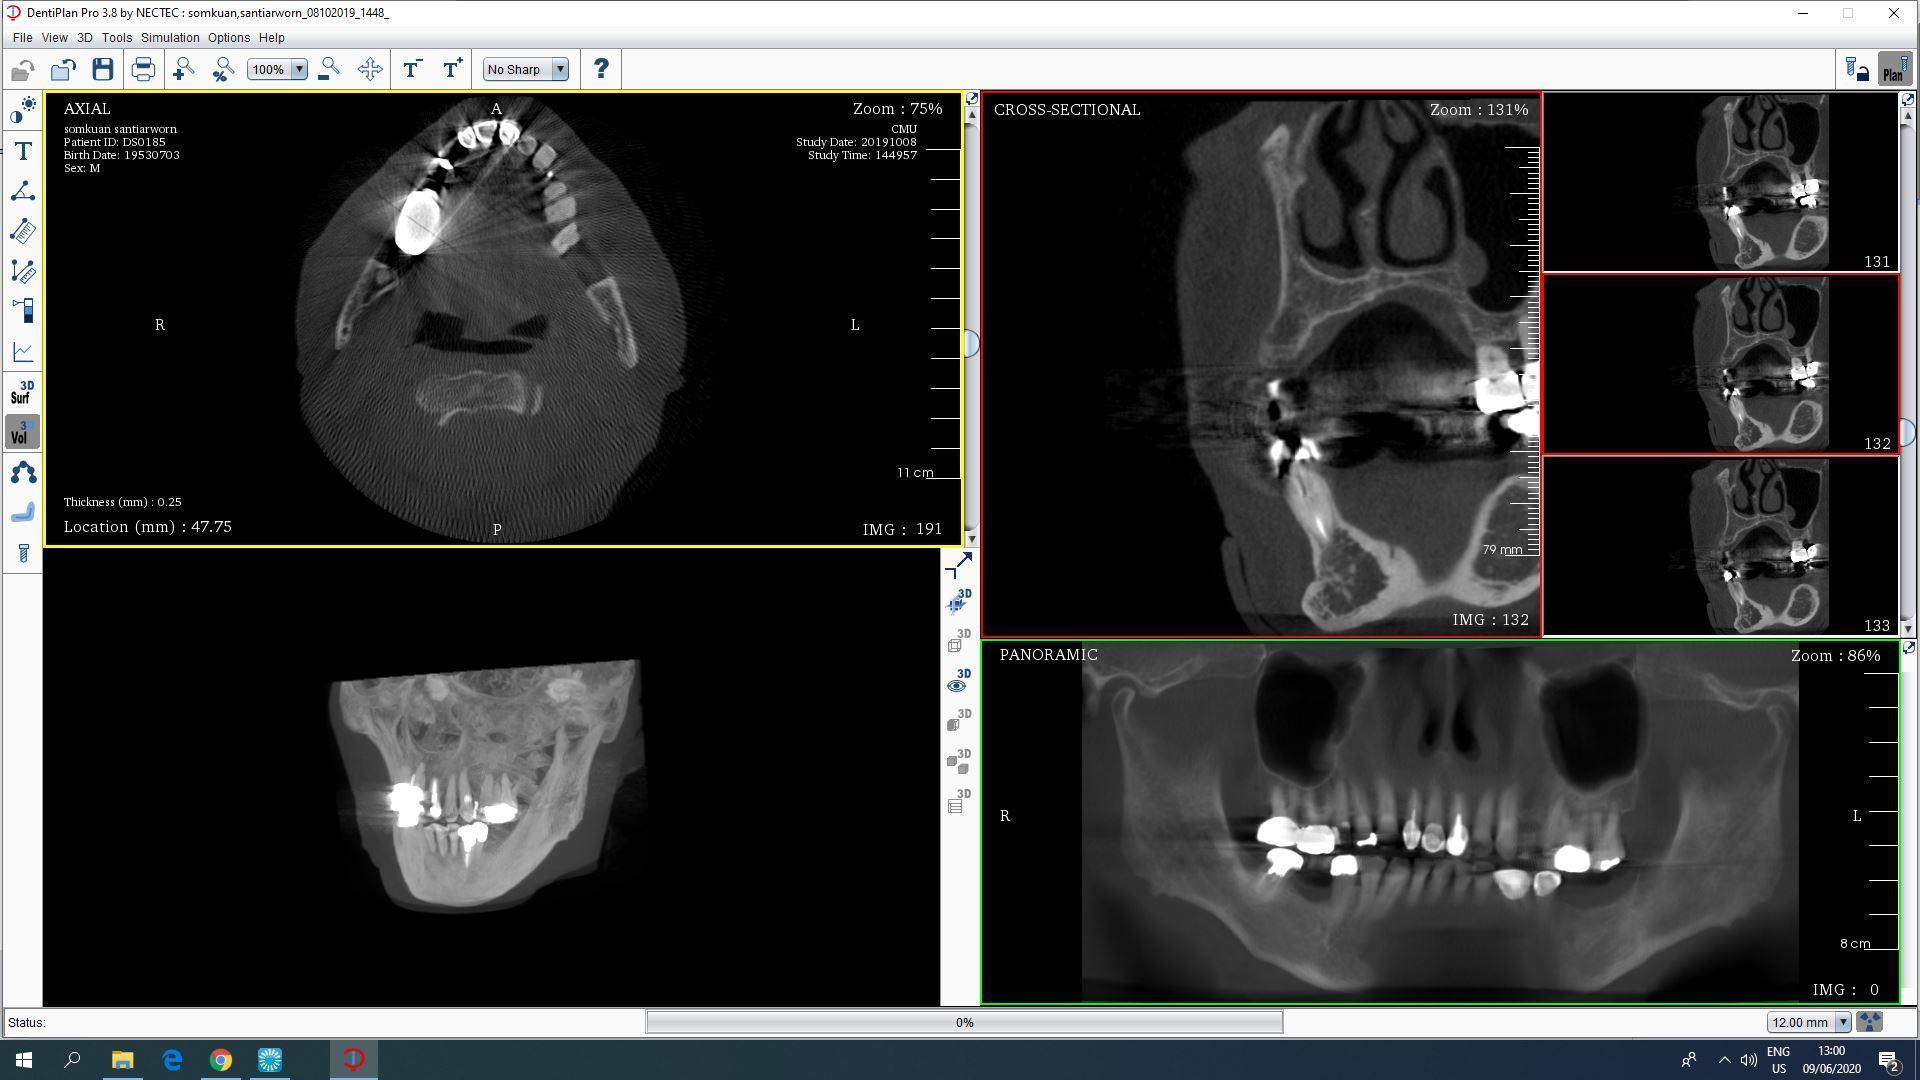Screen dimensions: 1920x1080
Task: Toggle 3D layers list option
Action: (x=958, y=802)
